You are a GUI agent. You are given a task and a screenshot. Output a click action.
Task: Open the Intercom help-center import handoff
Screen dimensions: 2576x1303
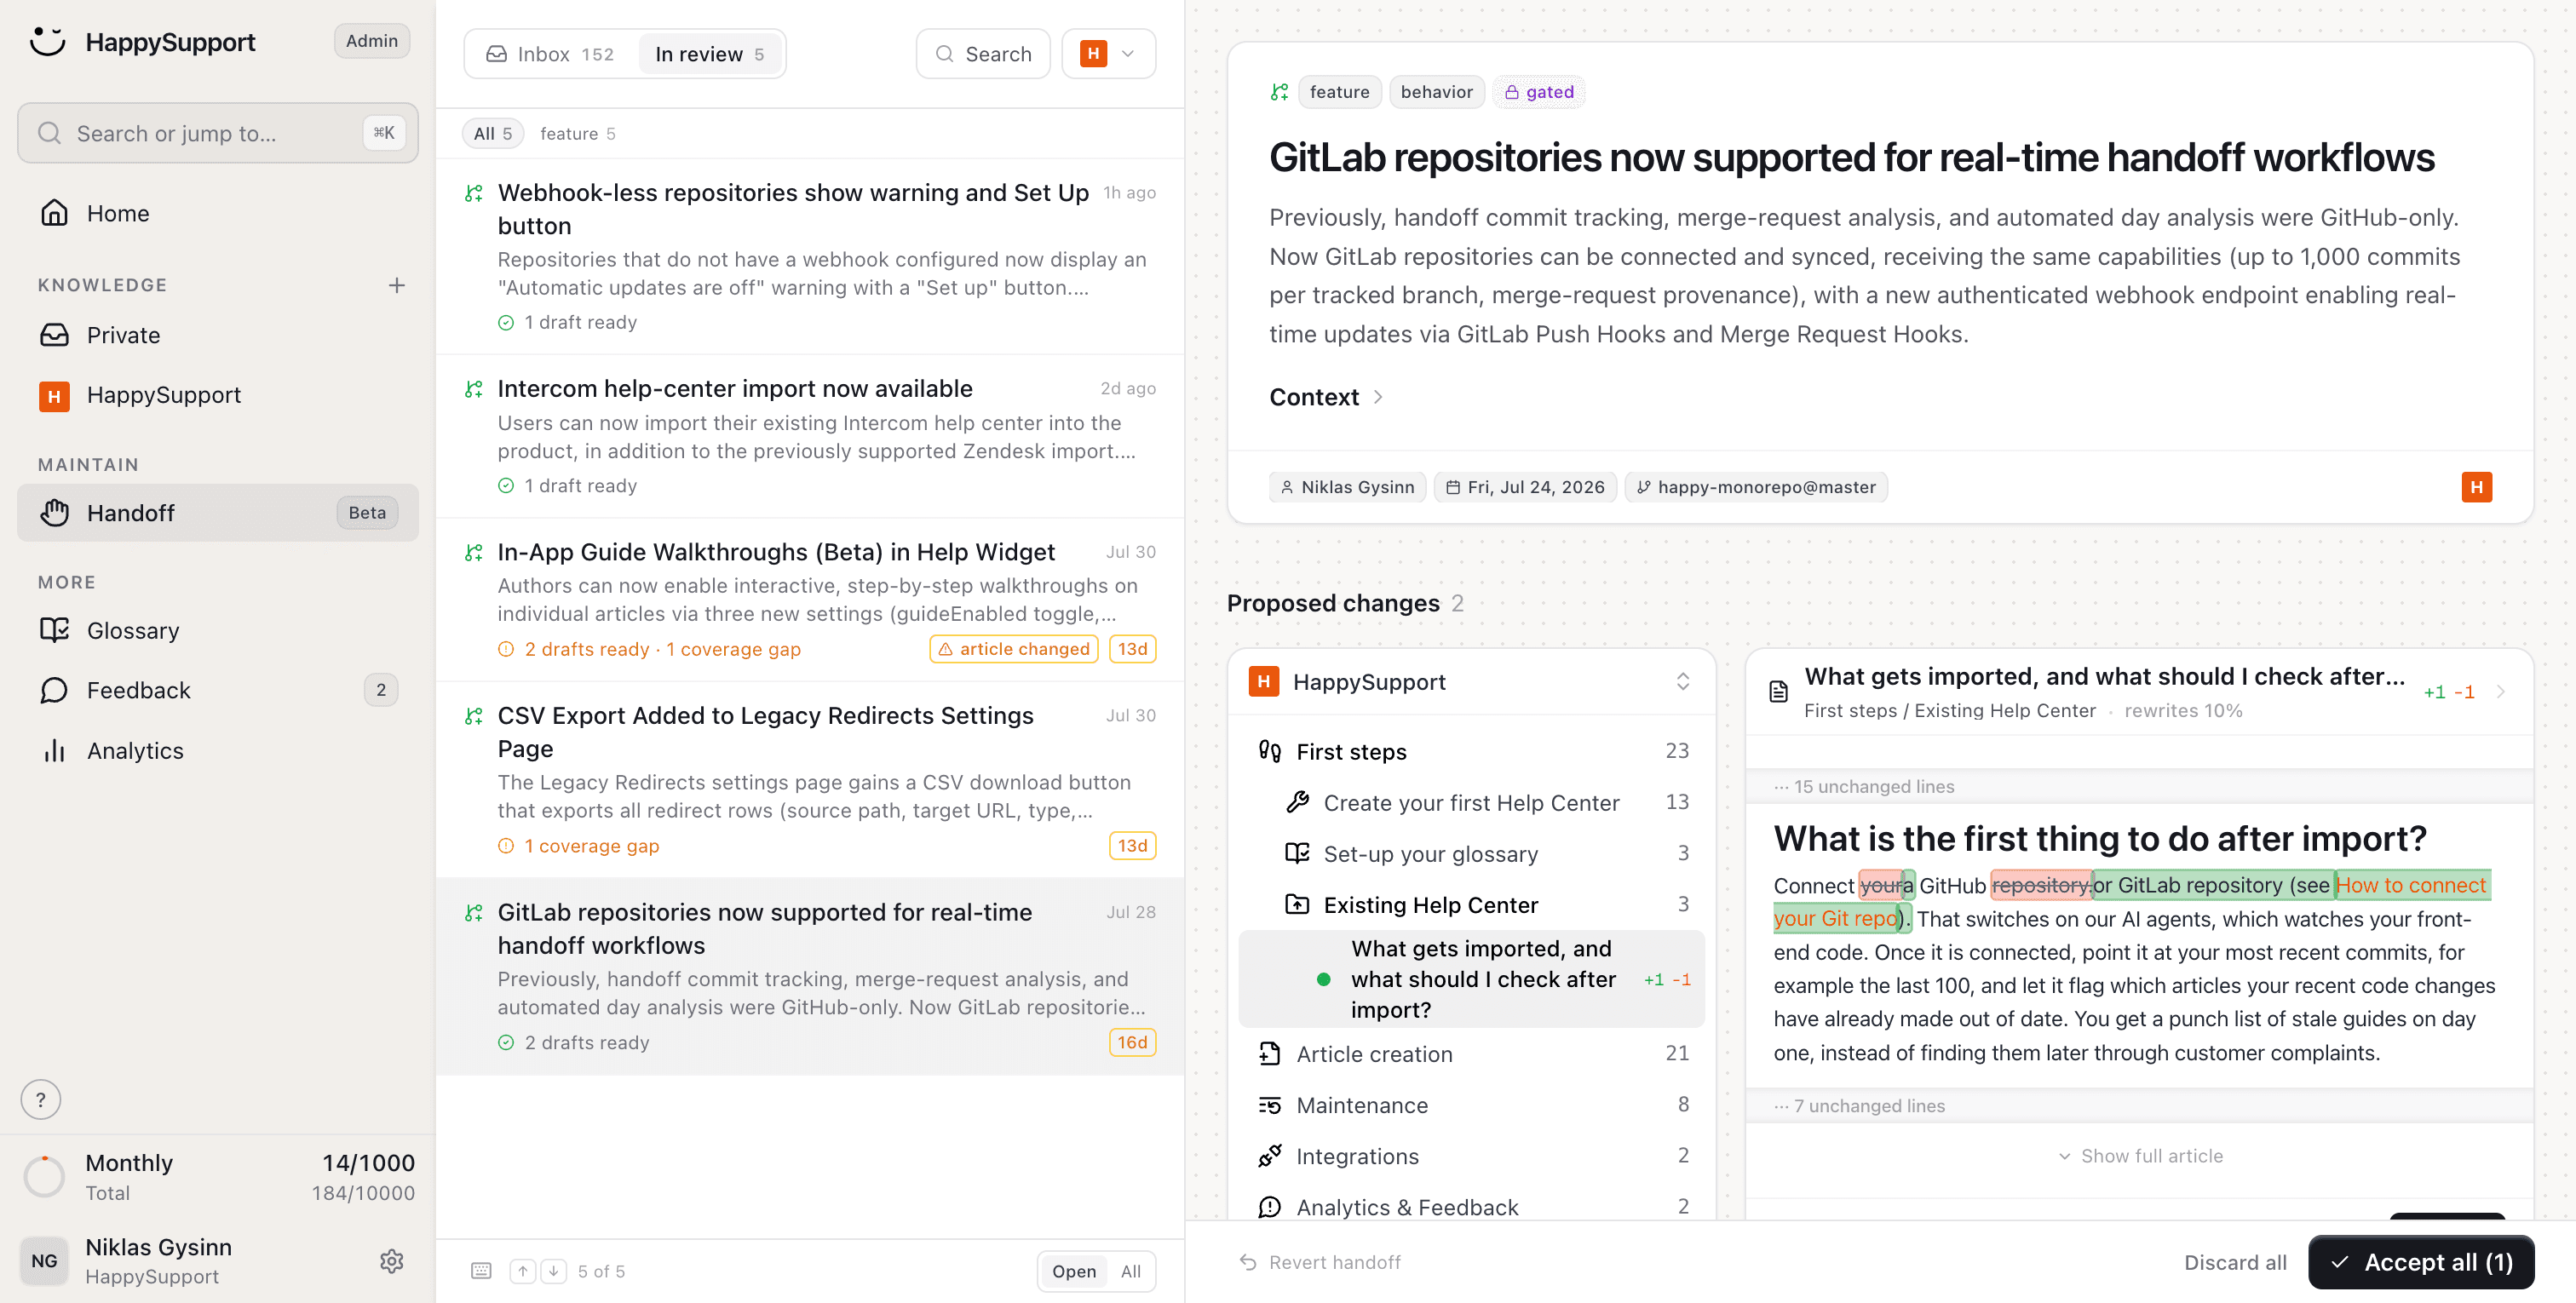point(810,436)
